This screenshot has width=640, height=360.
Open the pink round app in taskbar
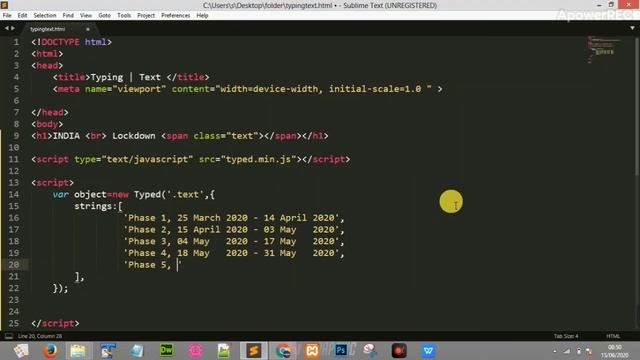click(196, 351)
